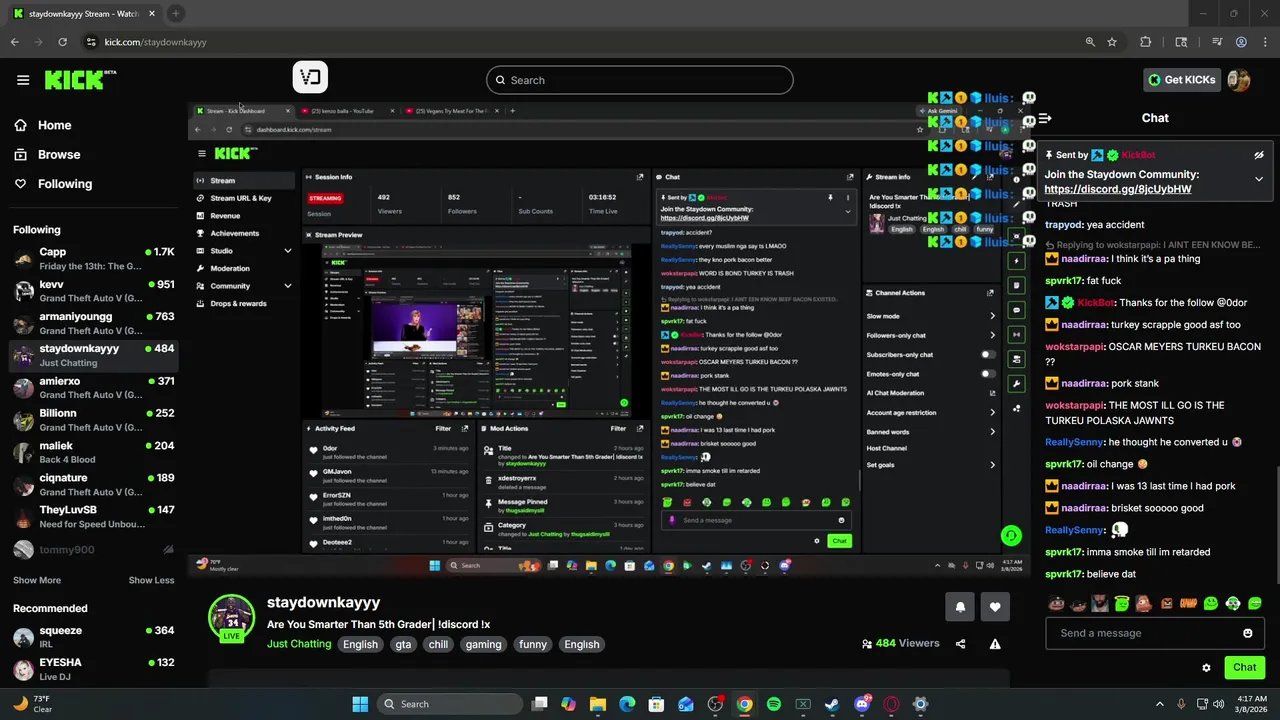Open EYESHA in Recommended channels
The height and width of the screenshot is (720, 1280).
tap(94, 669)
